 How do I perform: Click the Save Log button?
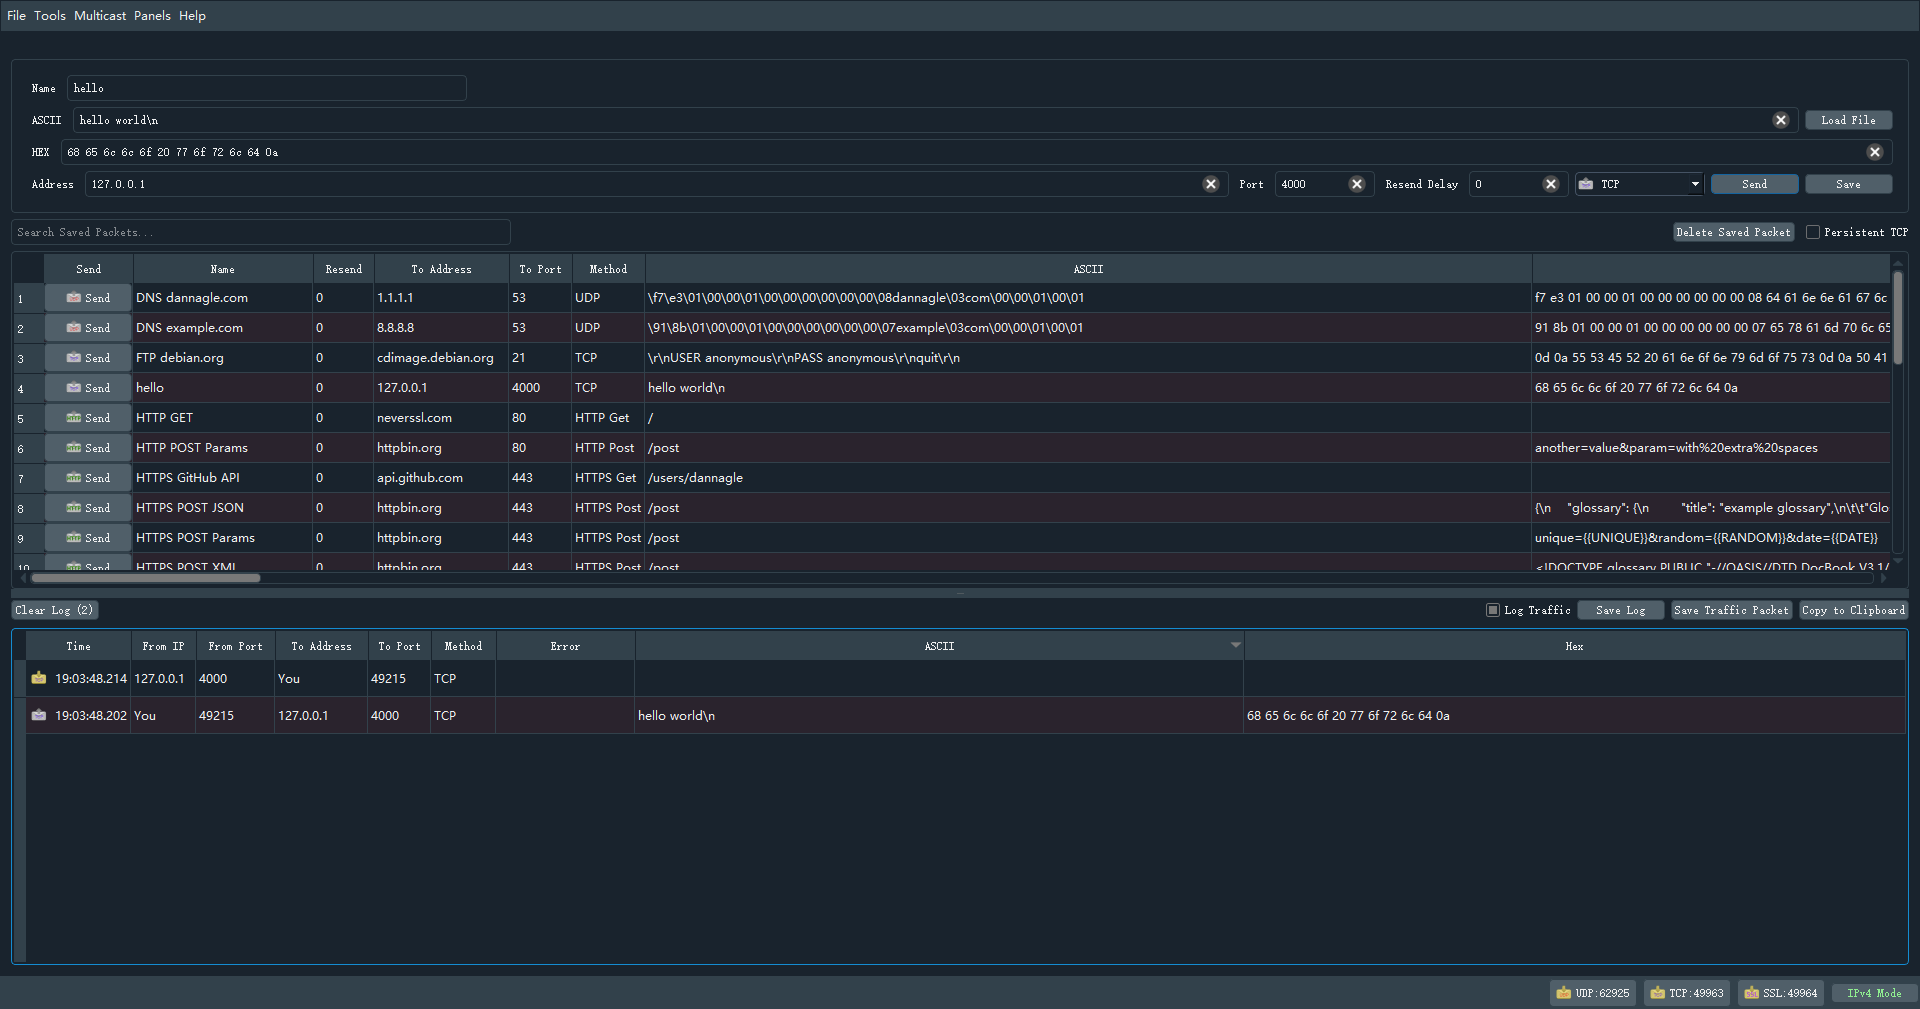click(x=1621, y=610)
